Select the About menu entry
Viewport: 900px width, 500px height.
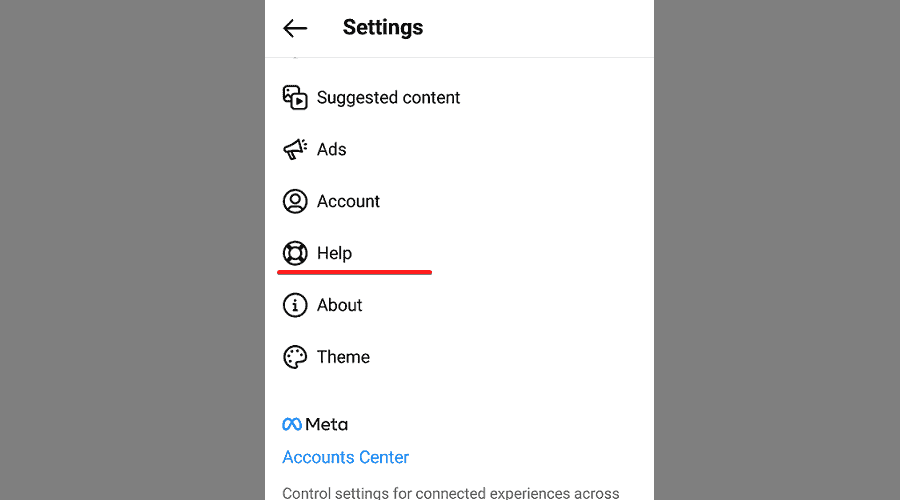tap(339, 305)
